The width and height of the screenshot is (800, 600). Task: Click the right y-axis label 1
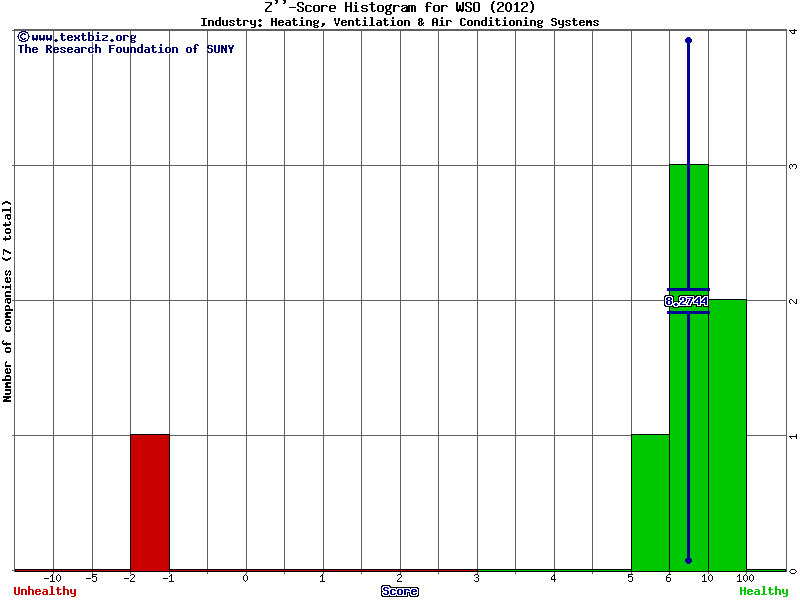(793, 436)
